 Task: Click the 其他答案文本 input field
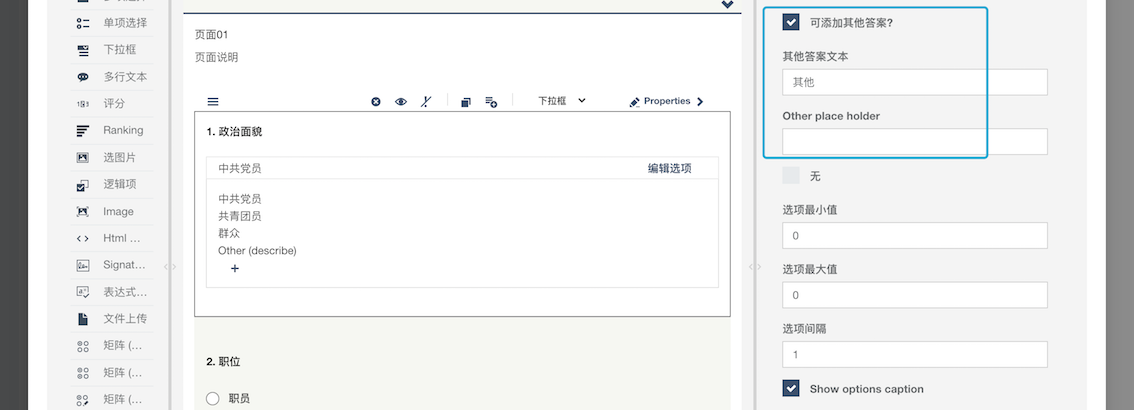(915, 82)
